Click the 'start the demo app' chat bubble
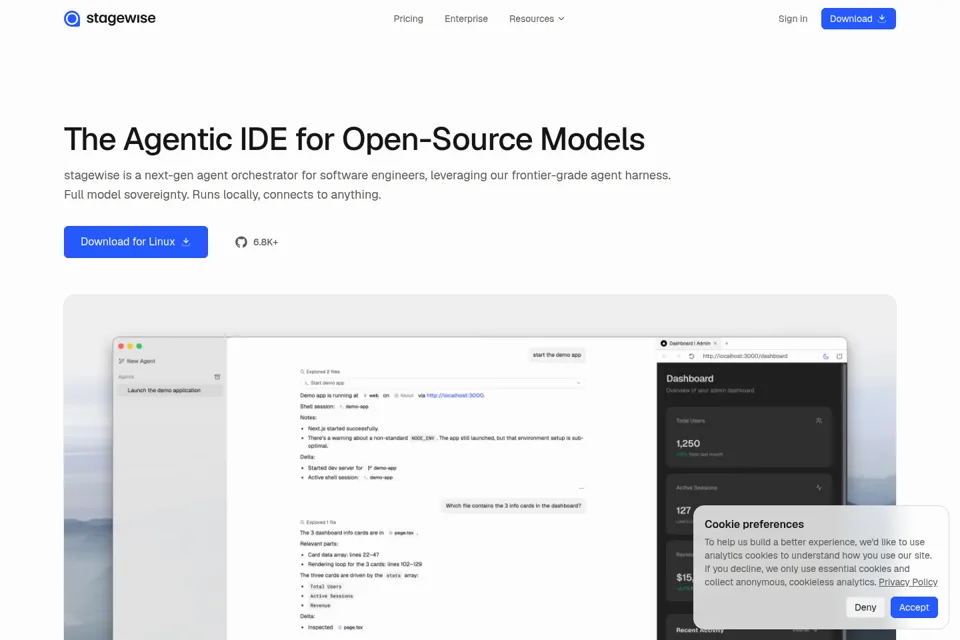Screen dimensions: 960x640 (557, 355)
